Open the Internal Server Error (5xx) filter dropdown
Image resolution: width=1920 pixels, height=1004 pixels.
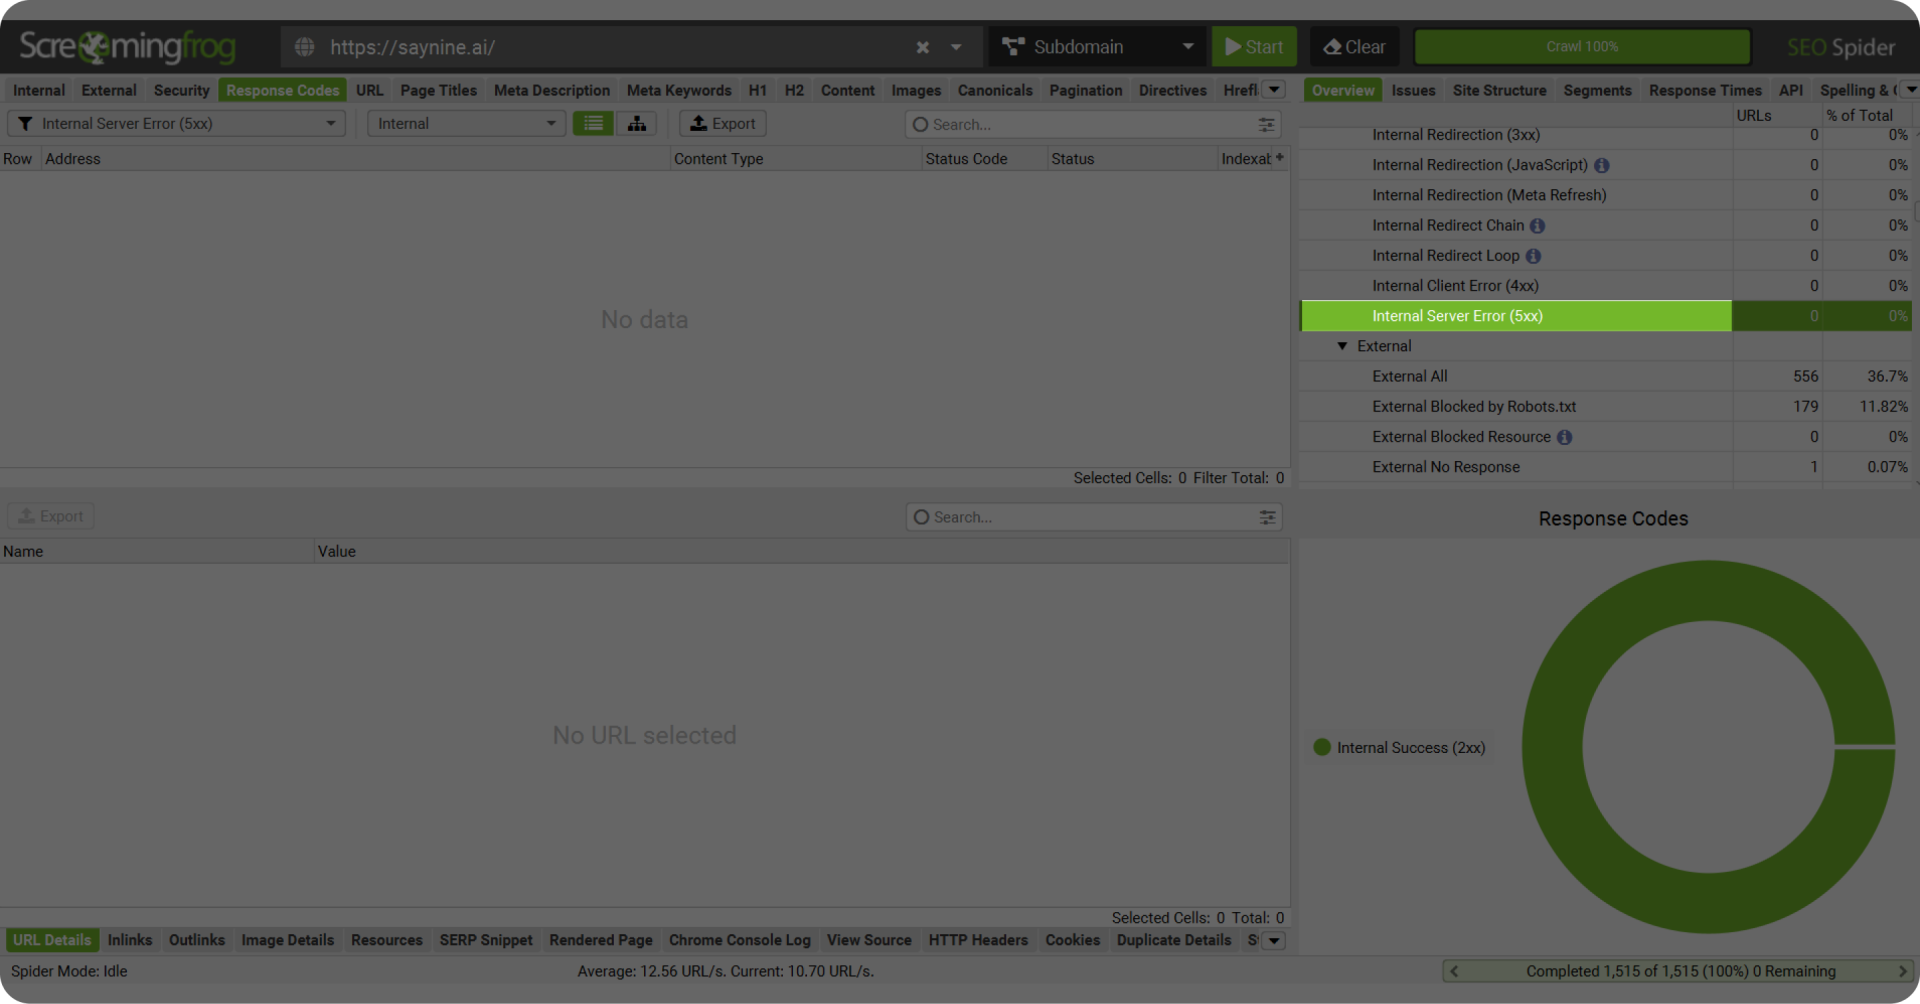pos(177,124)
